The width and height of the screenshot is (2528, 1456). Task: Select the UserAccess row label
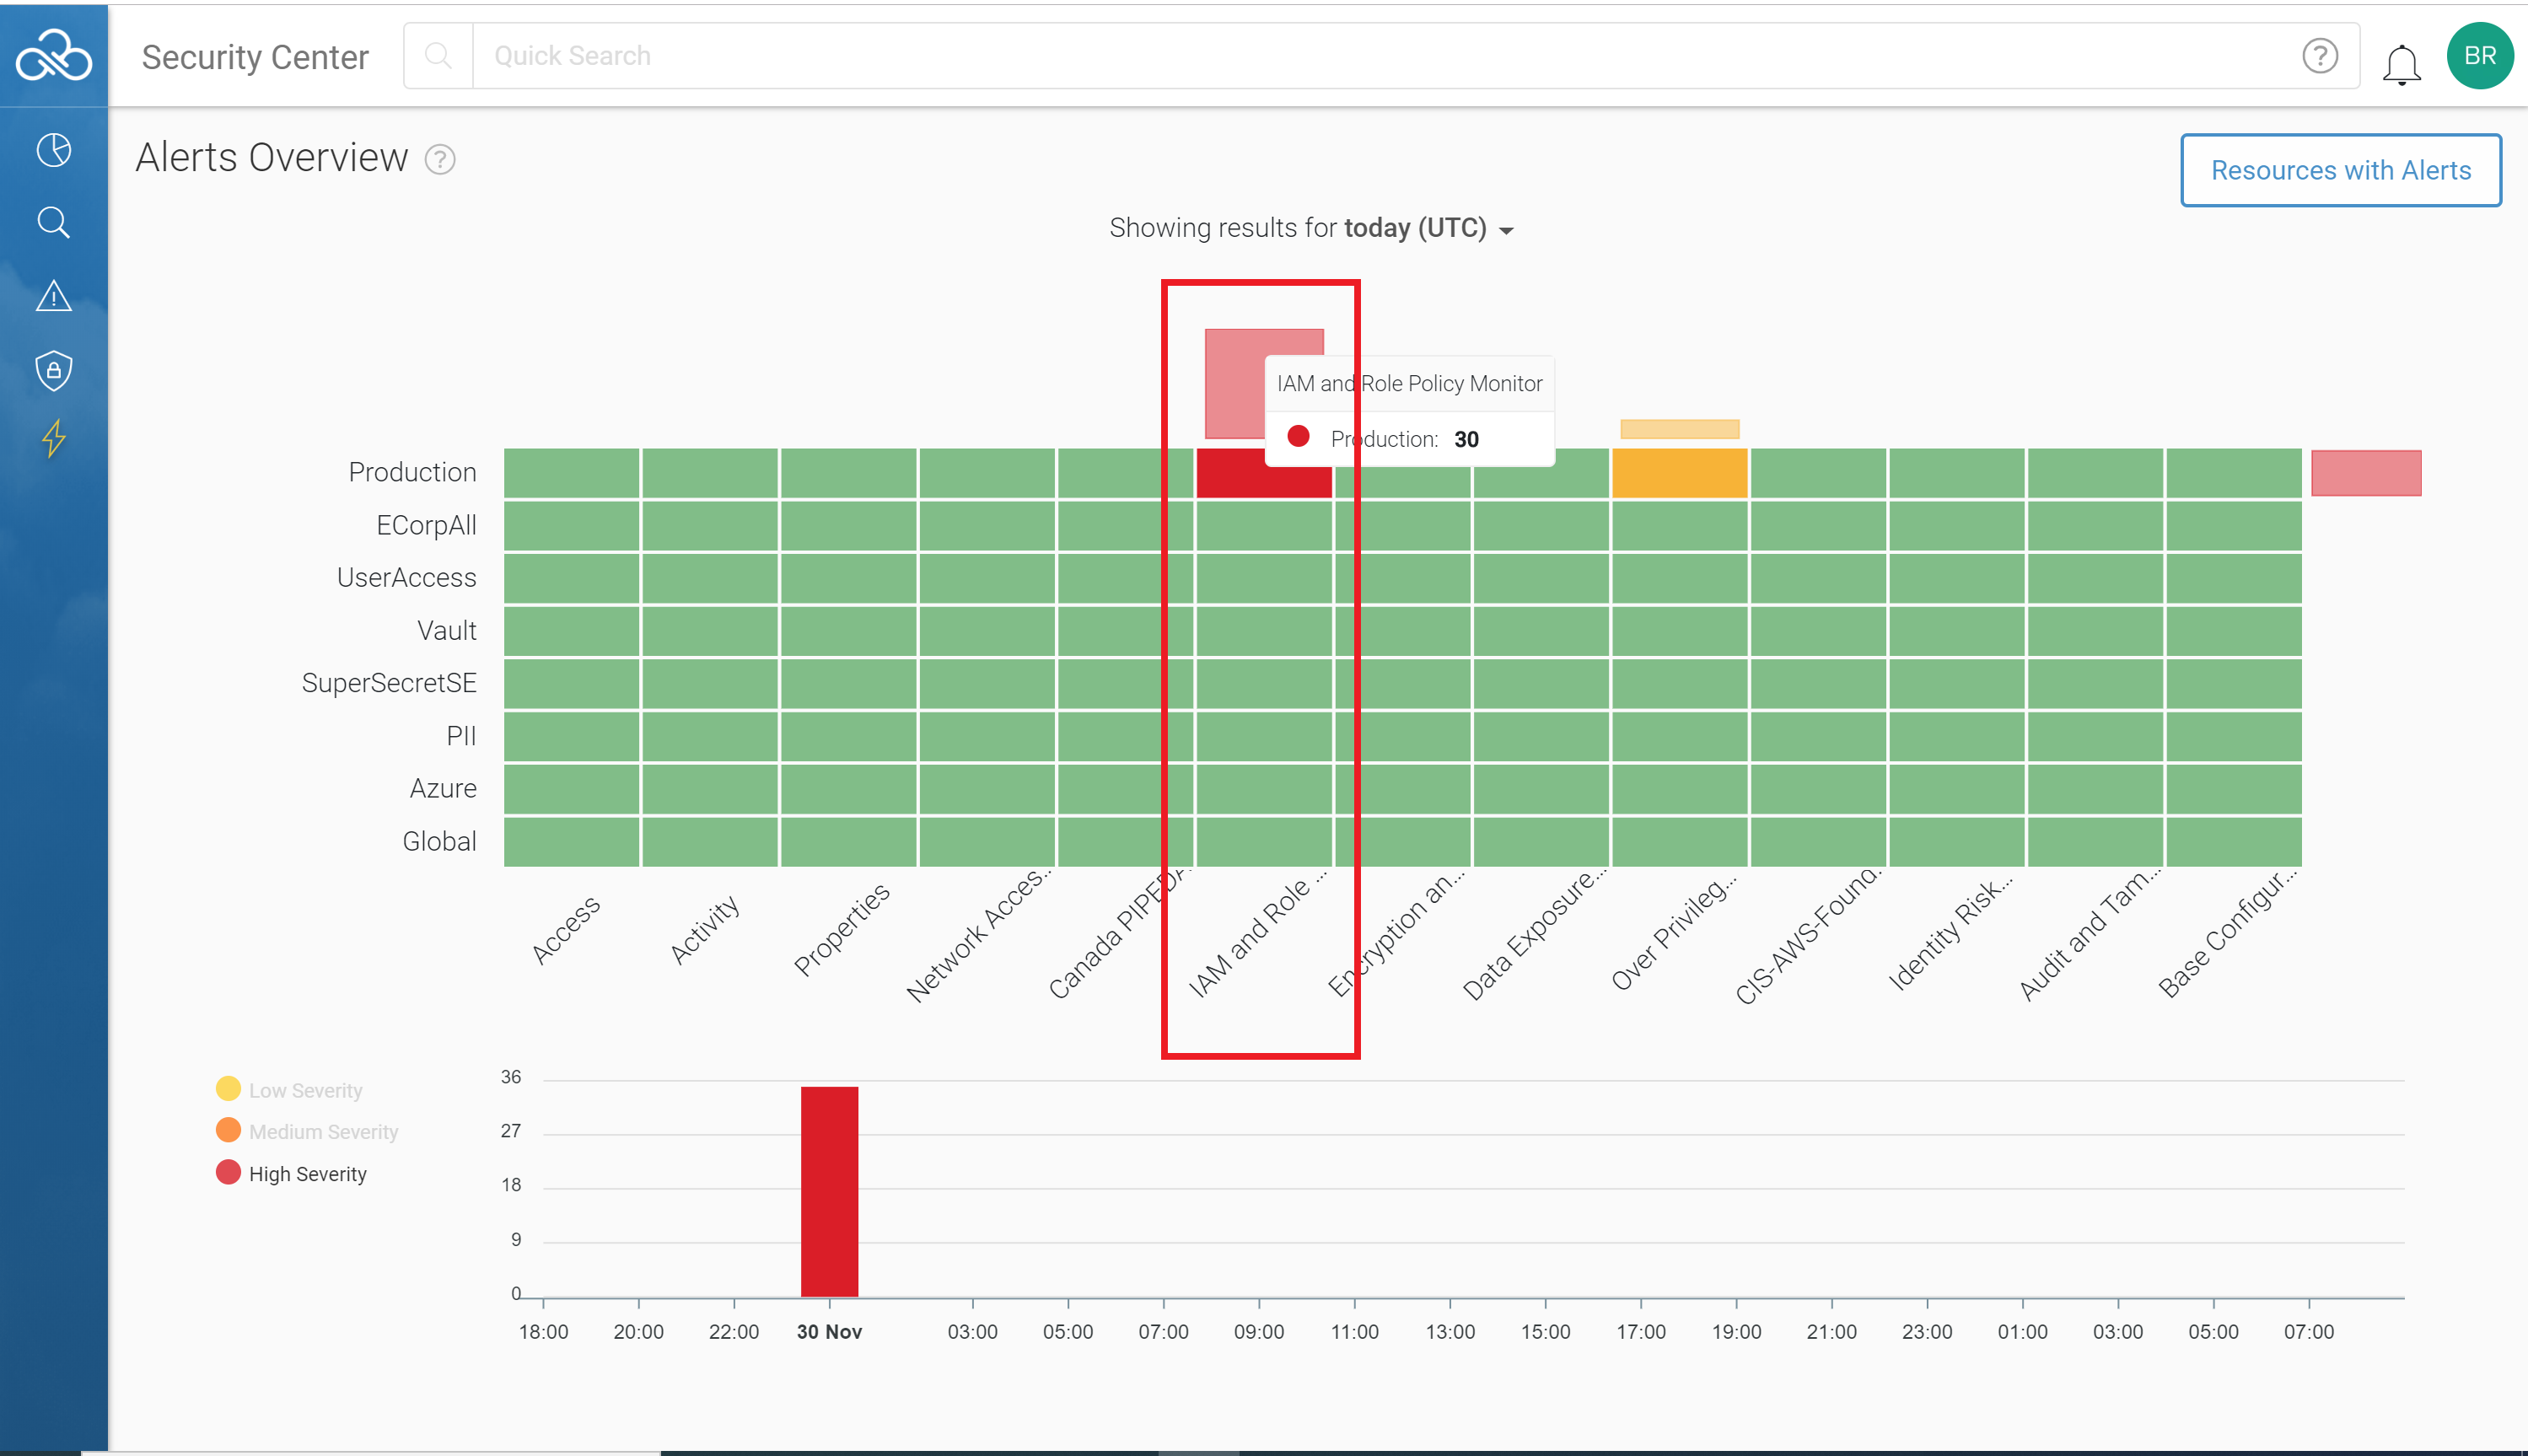coord(407,577)
